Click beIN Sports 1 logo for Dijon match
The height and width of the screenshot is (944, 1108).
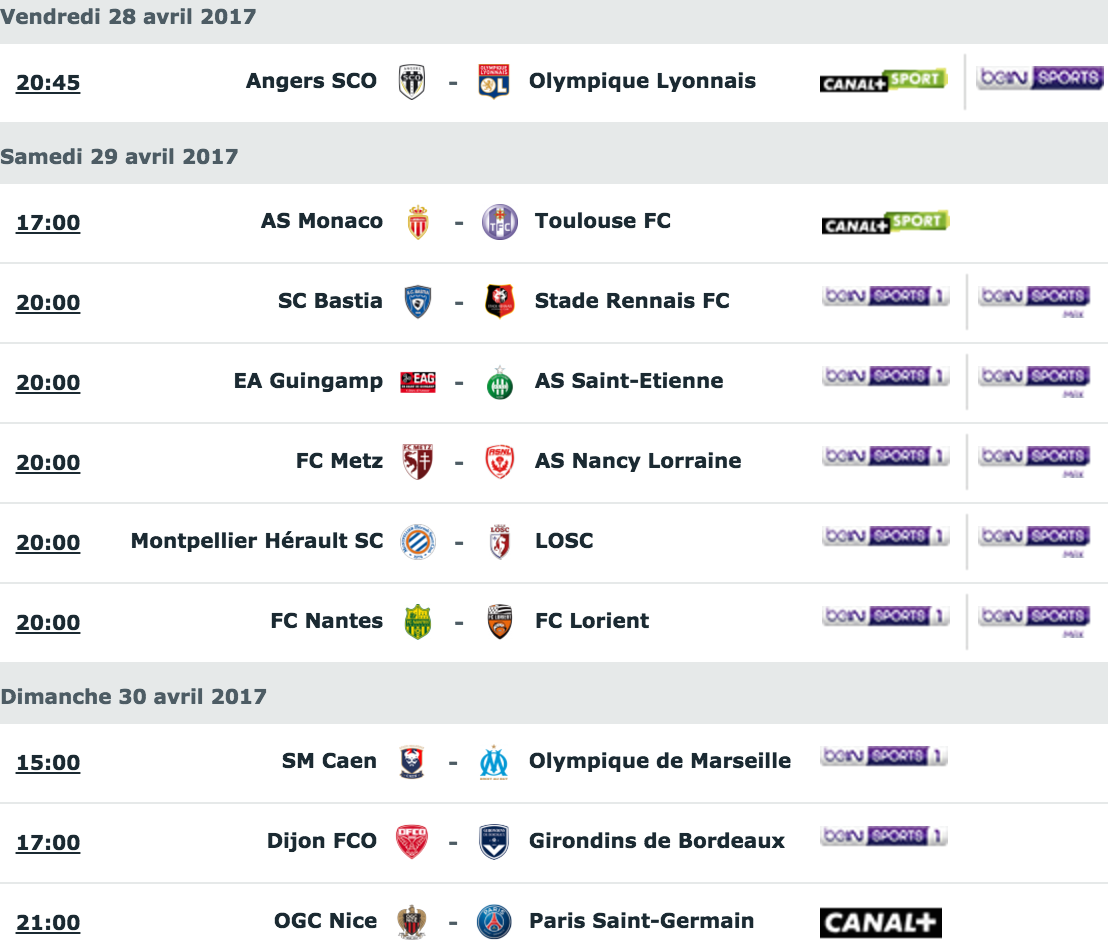point(883,837)
